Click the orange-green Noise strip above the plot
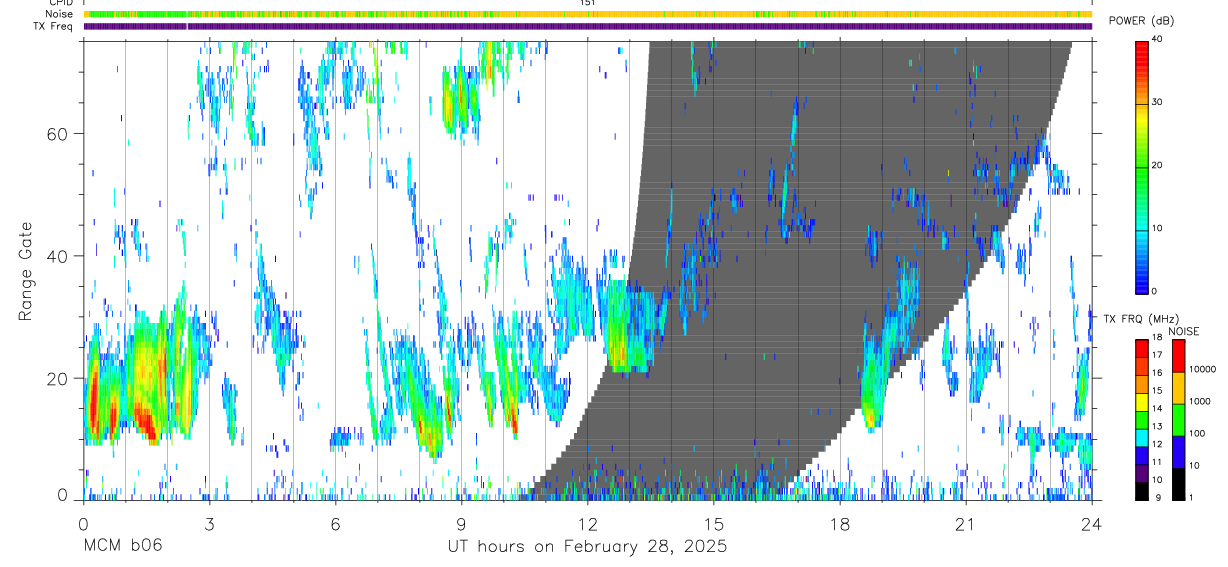This screenshot has width=1228, height=567. 588,14
